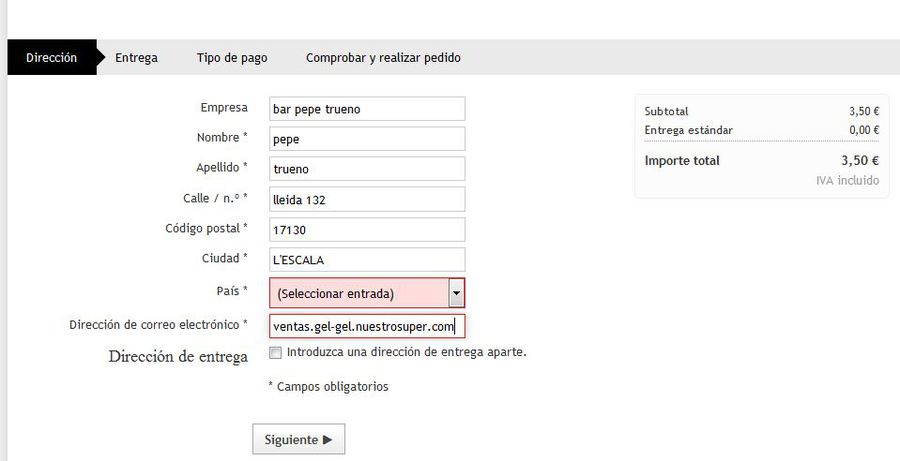Open the Entrega step tab
This screenshot has height=461, width=900.
click(136, 58)
